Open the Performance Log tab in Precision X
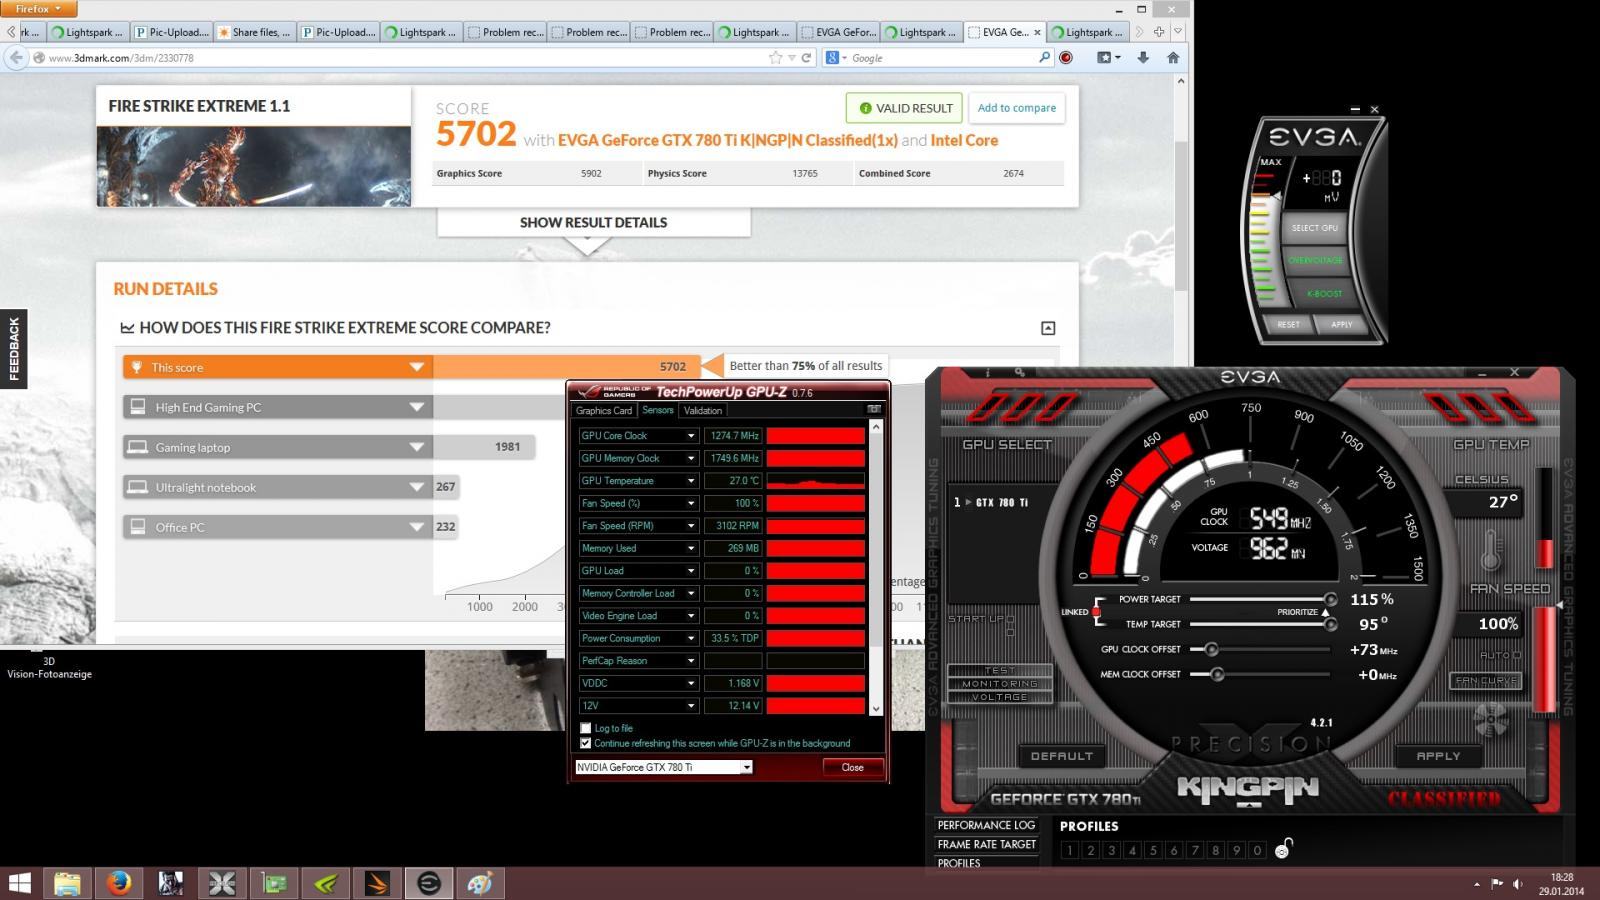The height and width of the screenshot is (900, 1600). click(x=986, y=825)
